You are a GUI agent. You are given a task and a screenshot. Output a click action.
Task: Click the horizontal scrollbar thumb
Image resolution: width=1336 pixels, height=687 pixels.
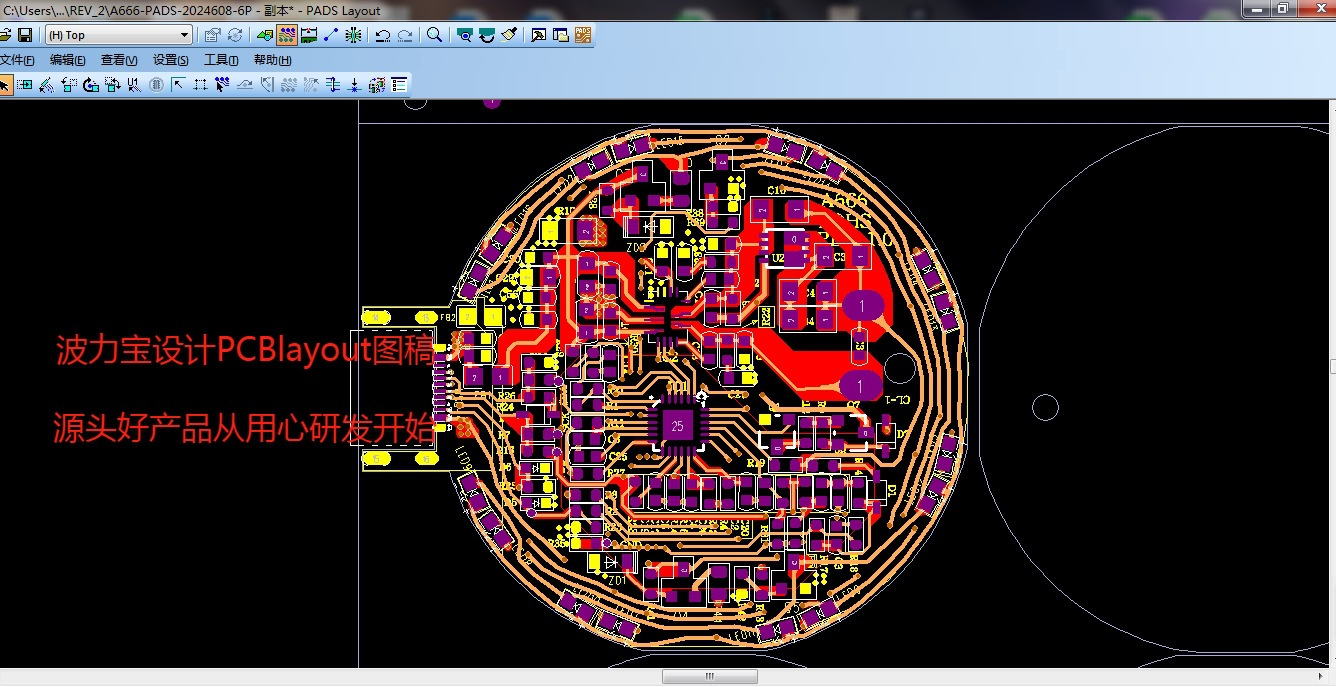pyautogui.click(x=709, y=677)
